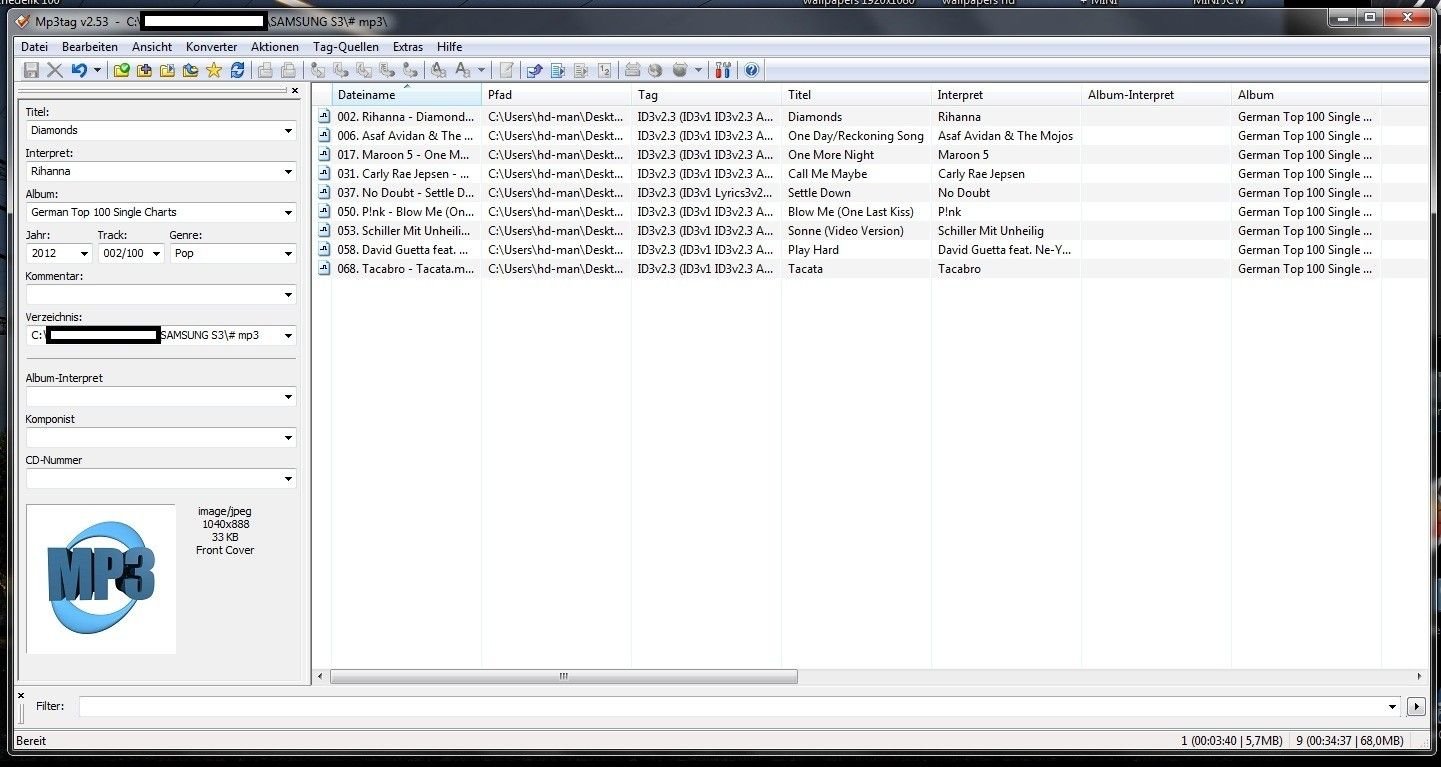The height and width of the screenshot is (767, 1441).
Task: Click the horizontal scrollbar thumb of the file list
Action: click(x=564, y=677)
